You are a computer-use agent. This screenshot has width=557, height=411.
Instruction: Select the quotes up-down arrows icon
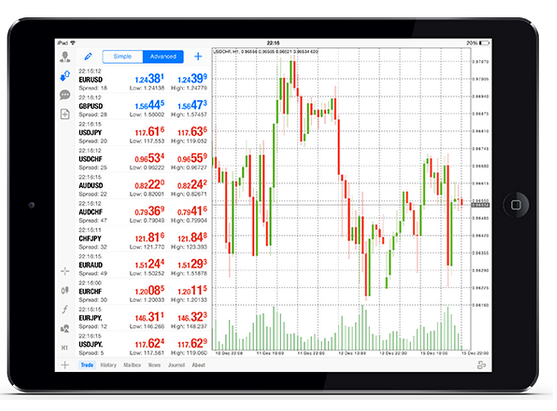(x=65, y=76)
